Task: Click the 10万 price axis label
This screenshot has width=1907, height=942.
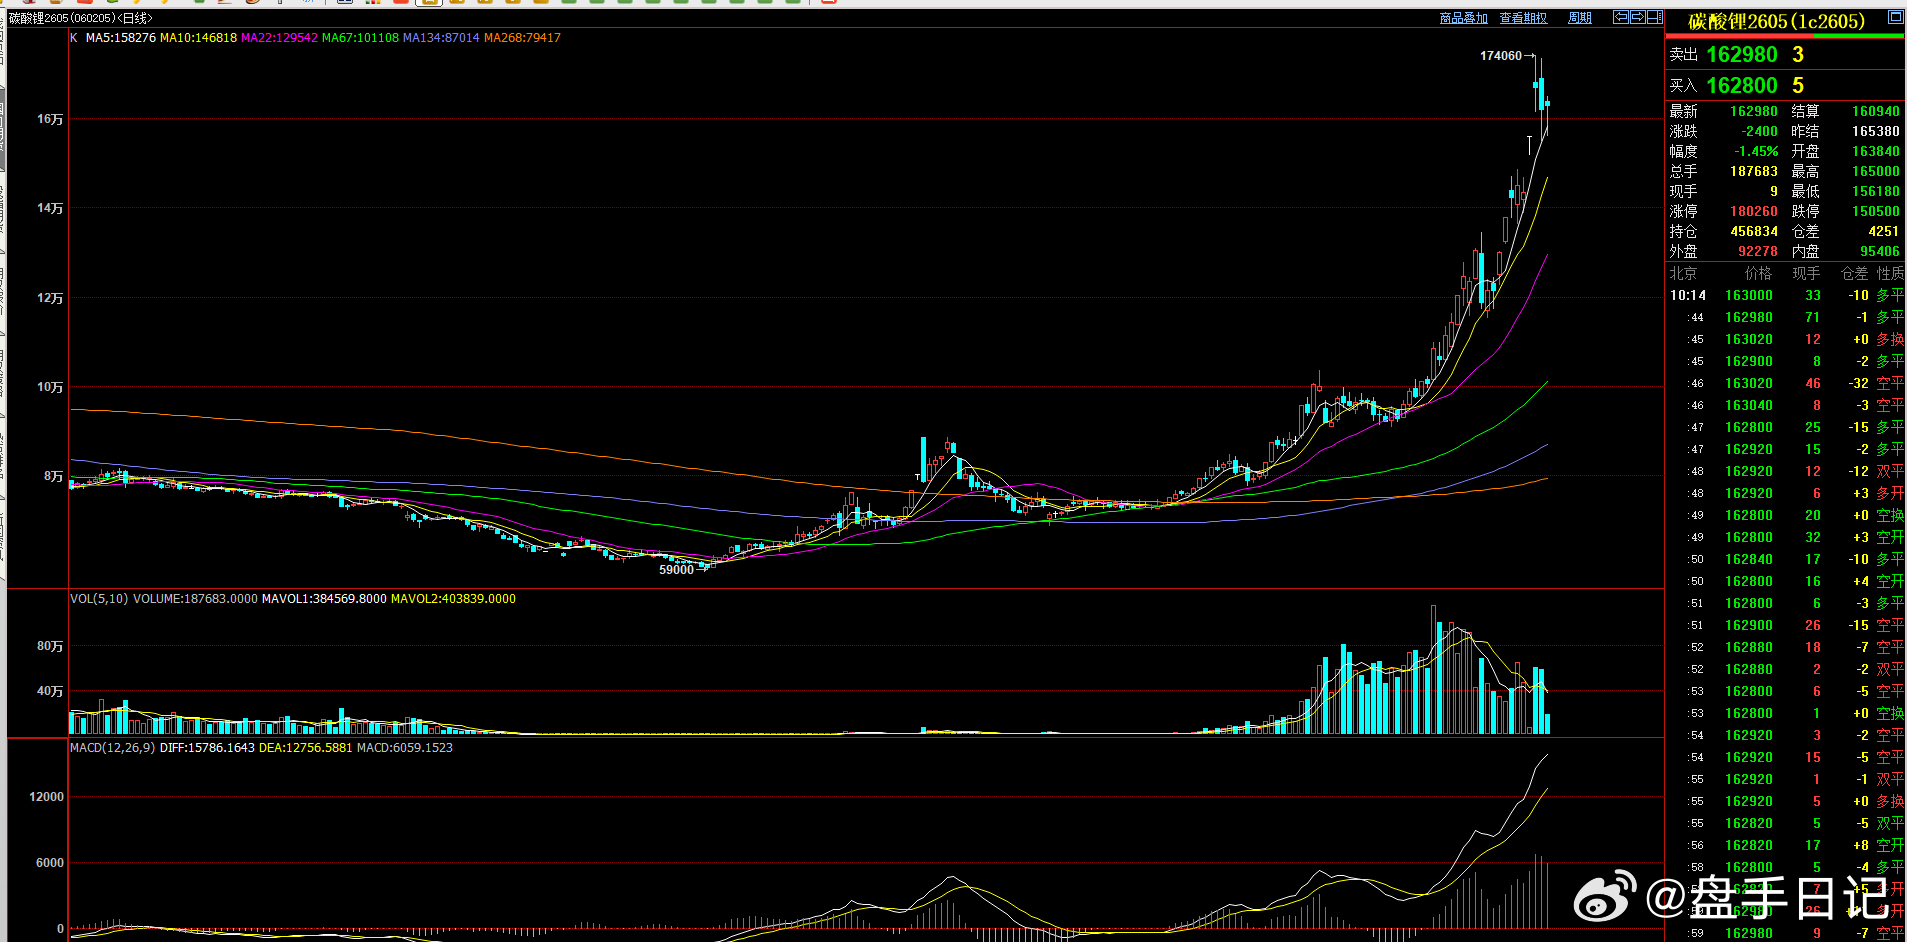Action: click(x=50, y=387)
